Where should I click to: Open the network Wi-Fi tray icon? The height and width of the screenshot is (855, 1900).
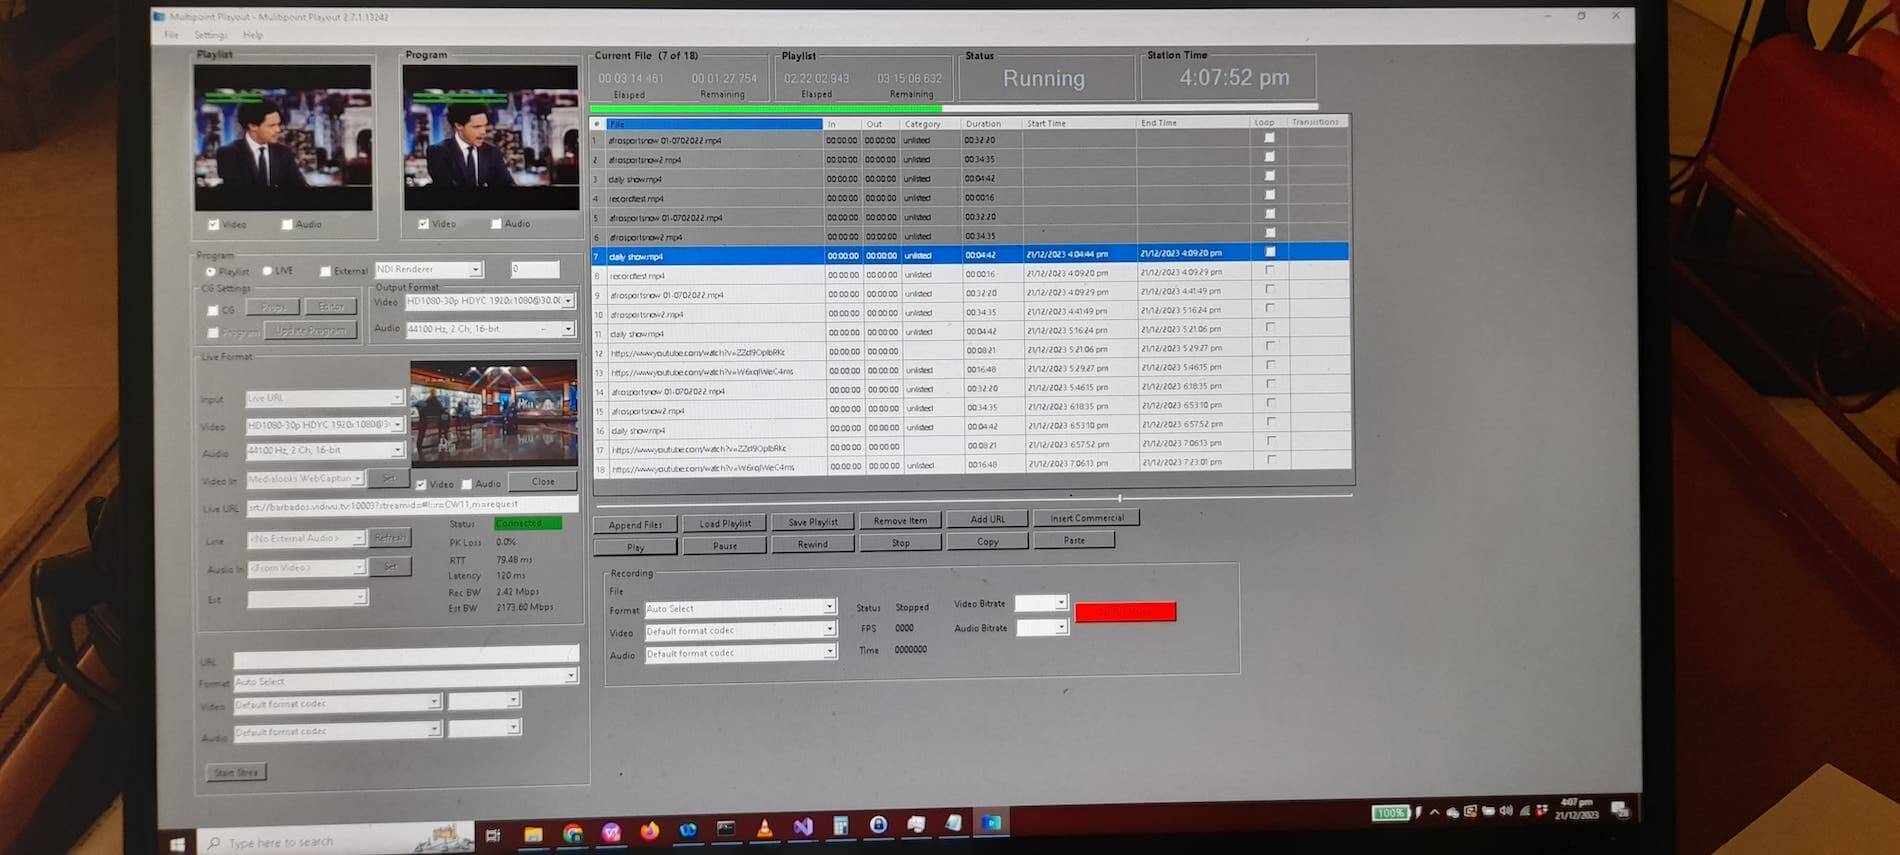point(1524,811)
